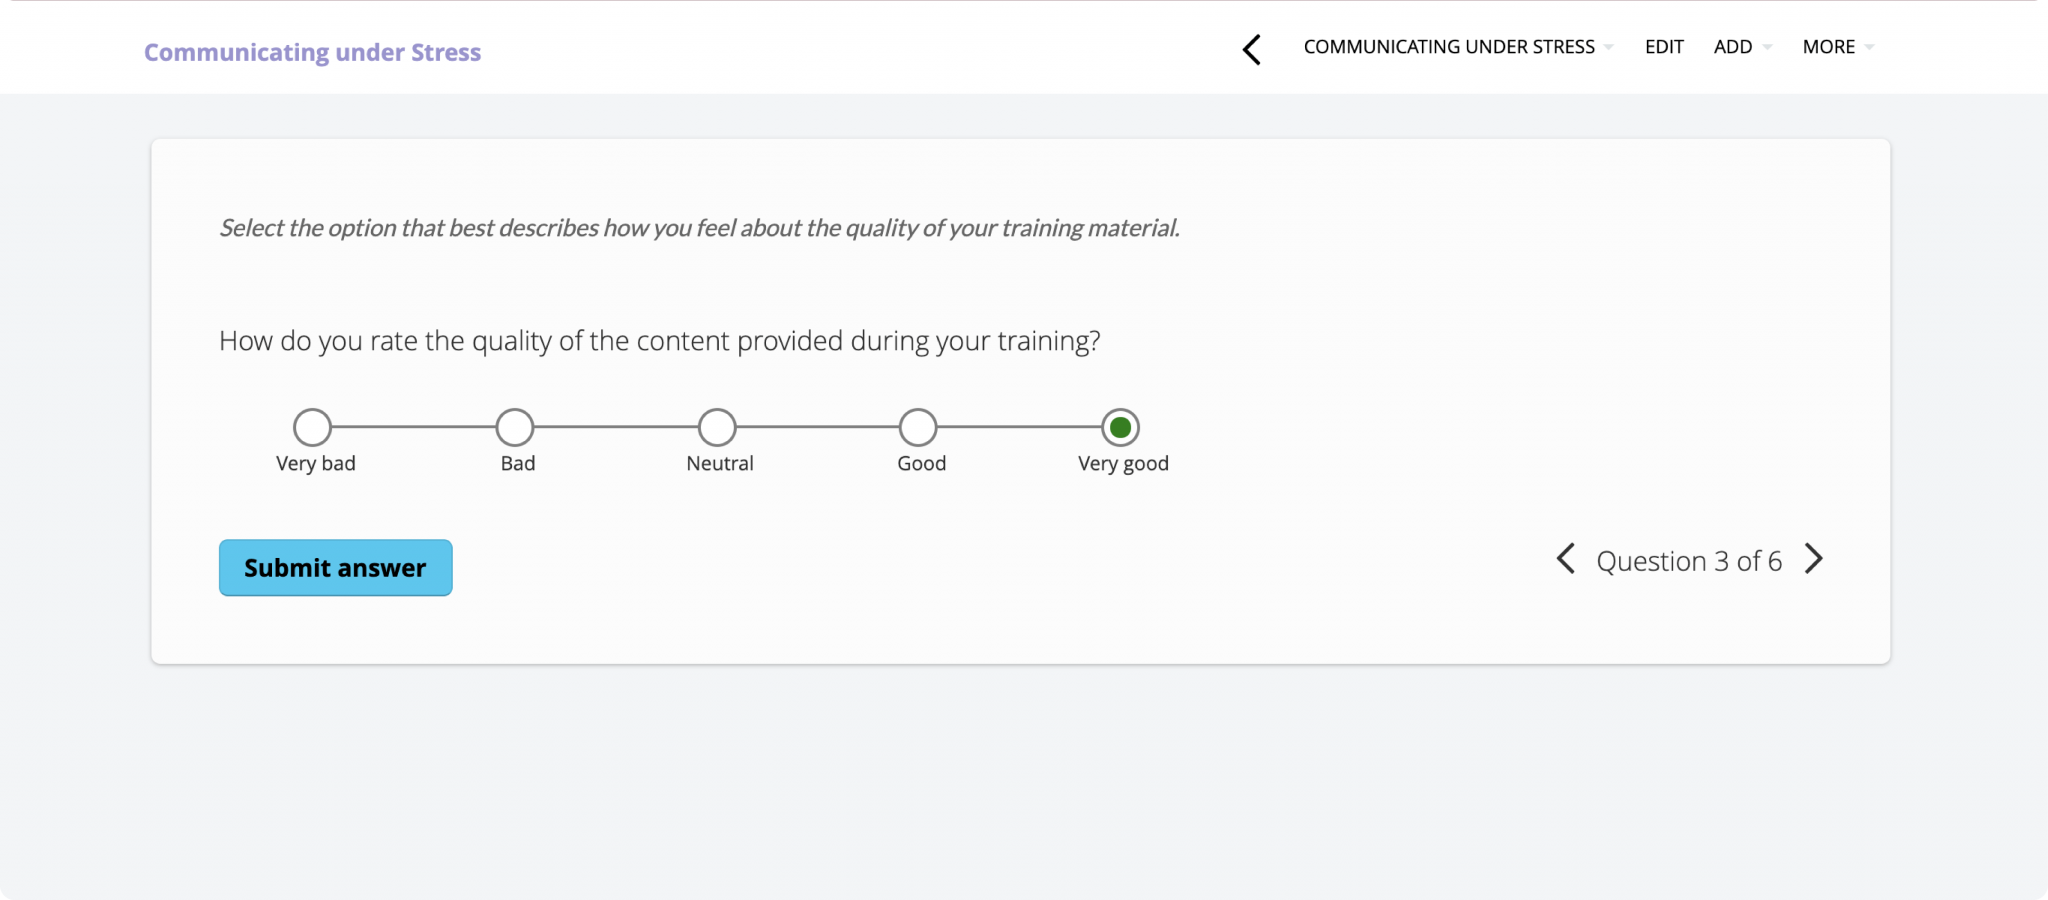Viewport: 2048px width, 900px height.
Task: Click the "Very good" label text
Action: pyautogui.click(x=1123, y=464)
